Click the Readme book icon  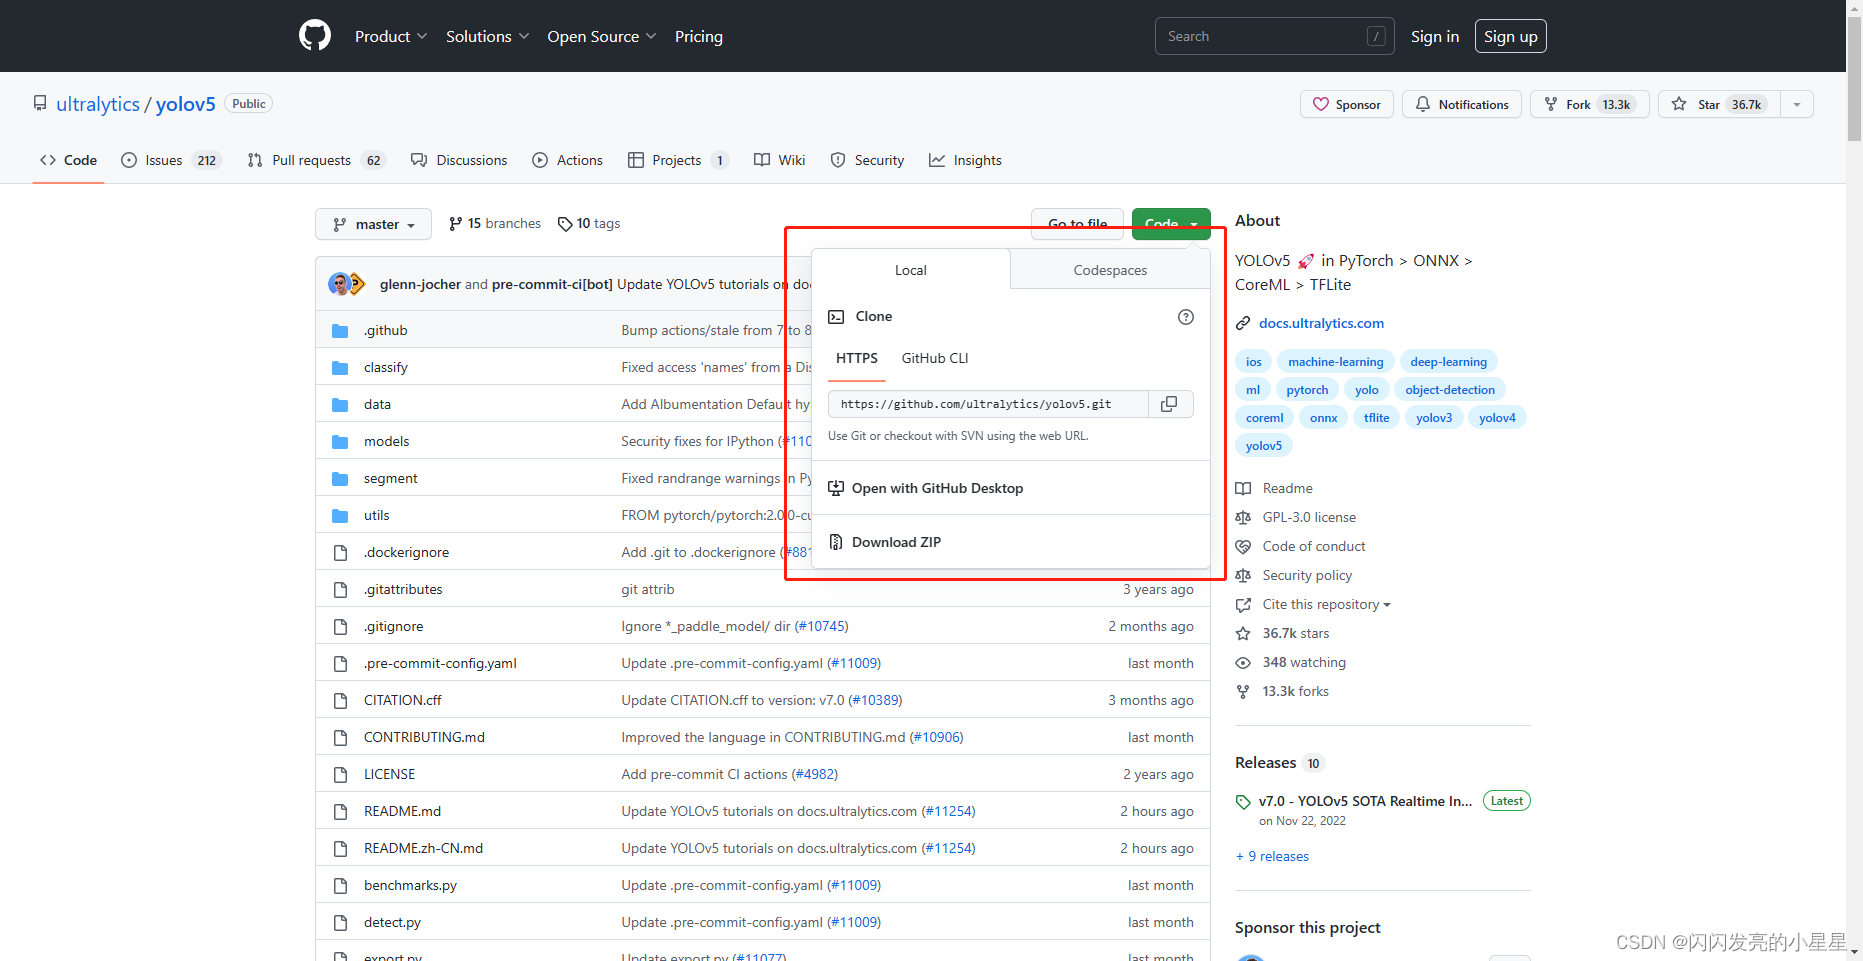1243,488
